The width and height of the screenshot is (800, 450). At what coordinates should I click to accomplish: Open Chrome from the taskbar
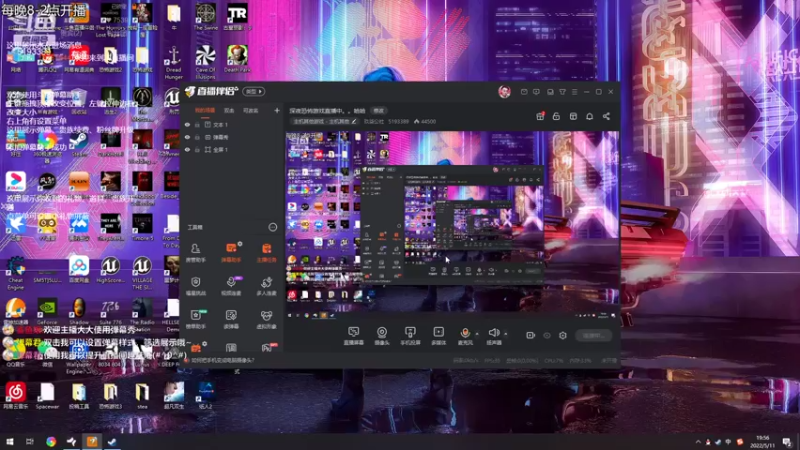tap(51, 441)
